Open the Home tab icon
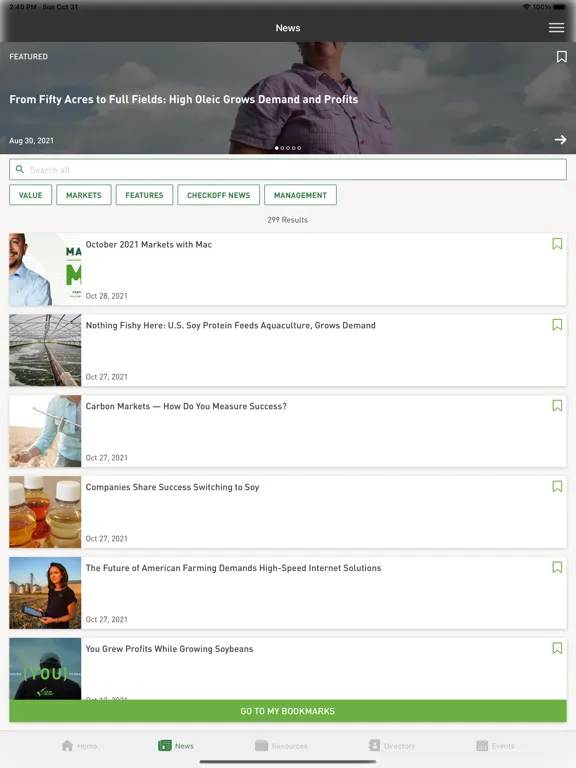Image resolution: width=576 pixels, height=768 pixels. pyautogui.click(x=68, y=745)
